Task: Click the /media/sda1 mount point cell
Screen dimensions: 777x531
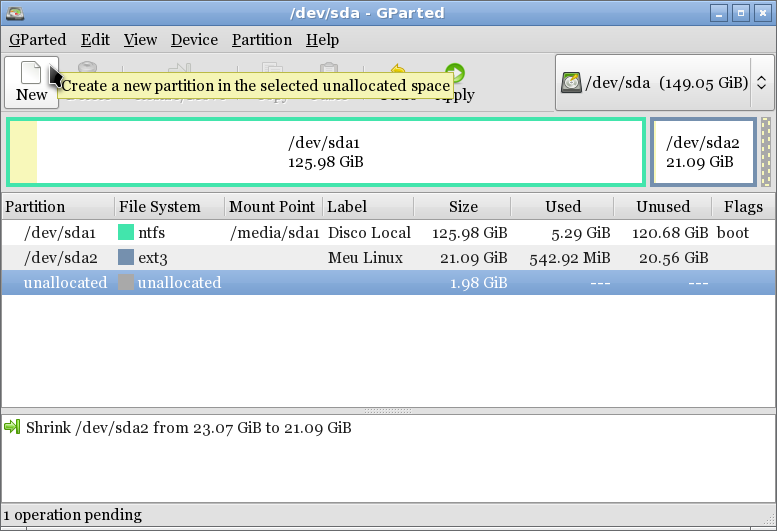Action: (275, 232)
